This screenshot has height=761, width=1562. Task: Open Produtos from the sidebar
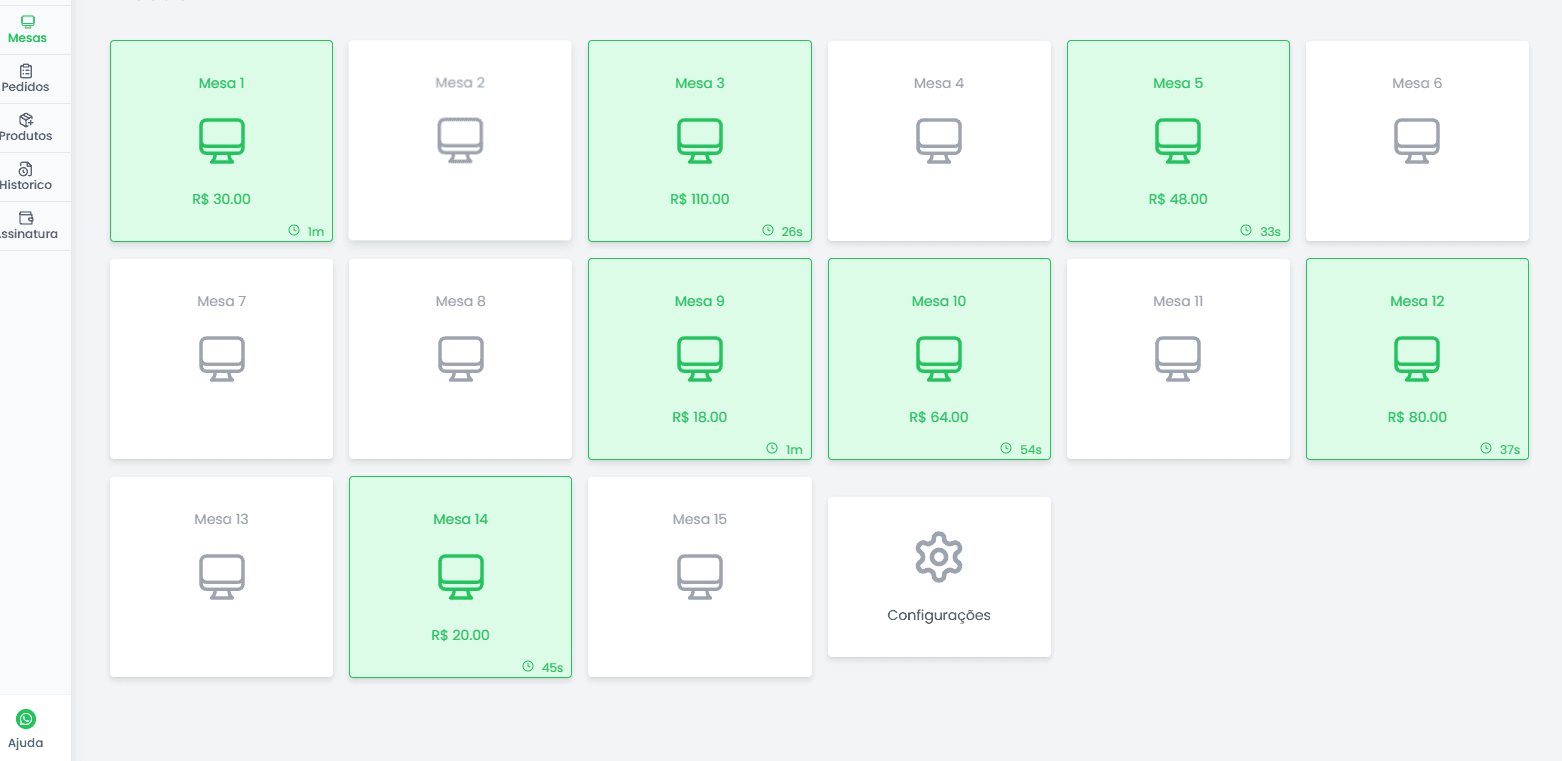click(x=26, y=127)
